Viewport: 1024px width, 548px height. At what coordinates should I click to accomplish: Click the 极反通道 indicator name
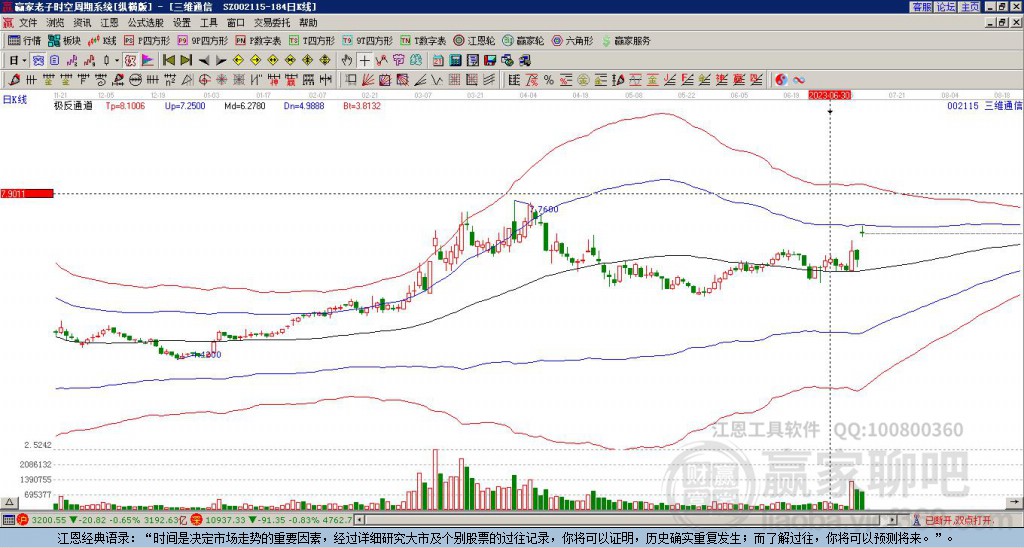[x=73, y=105]
